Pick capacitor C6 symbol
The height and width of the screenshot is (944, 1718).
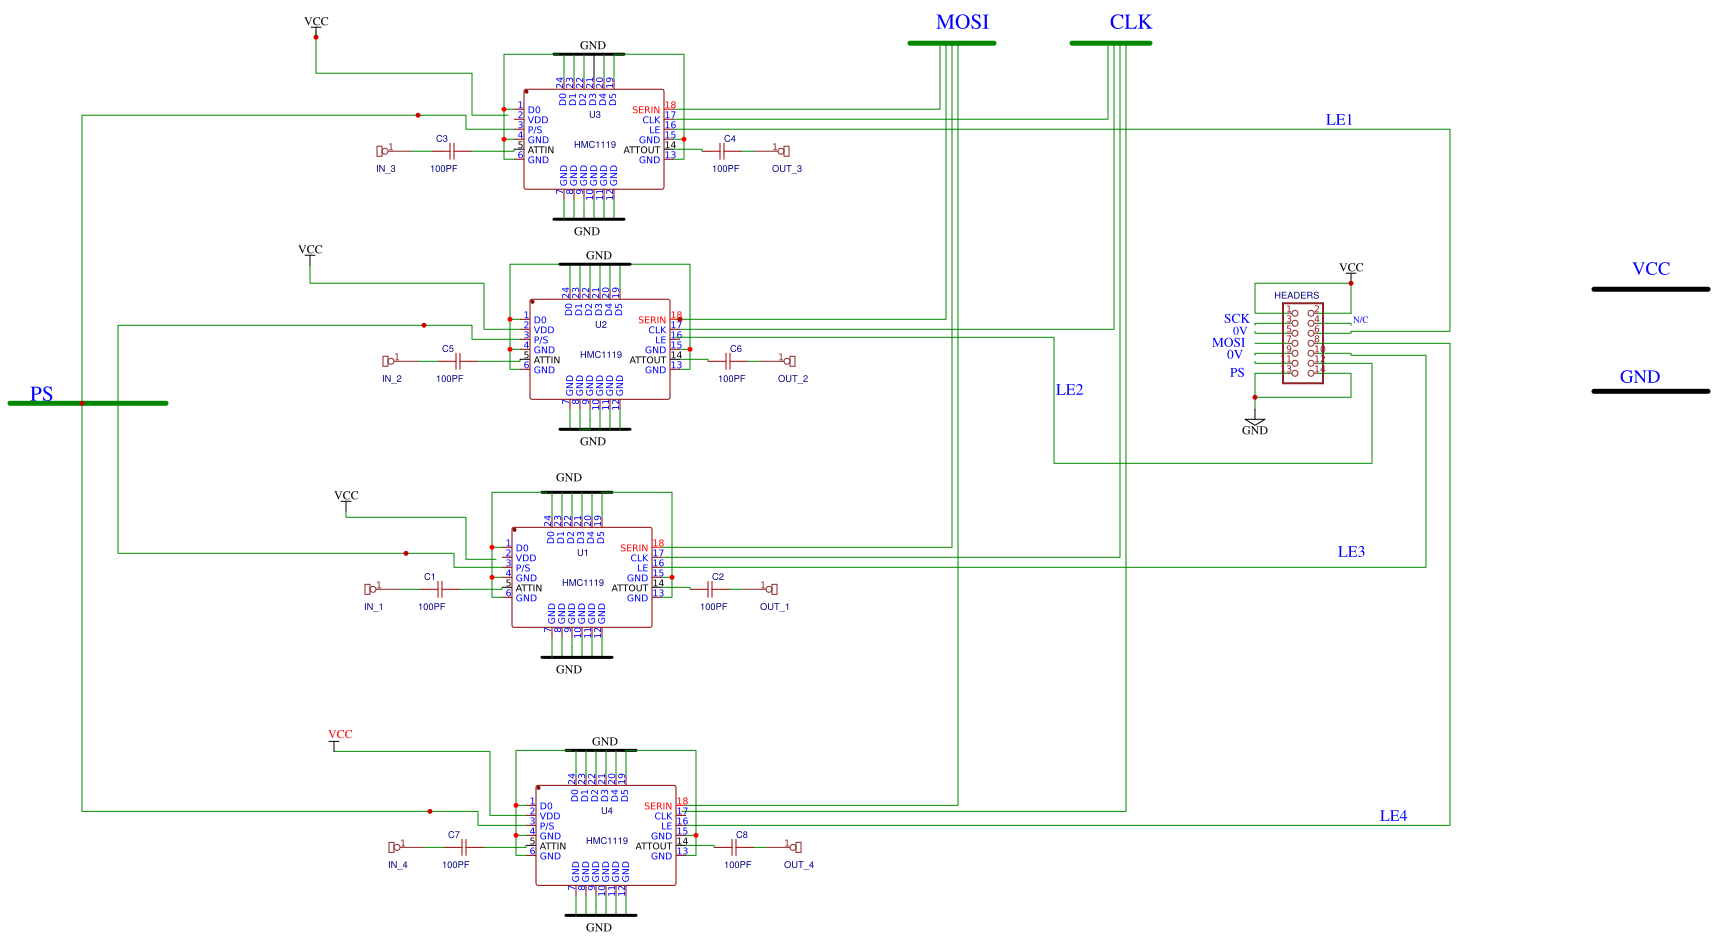(728, 361)
